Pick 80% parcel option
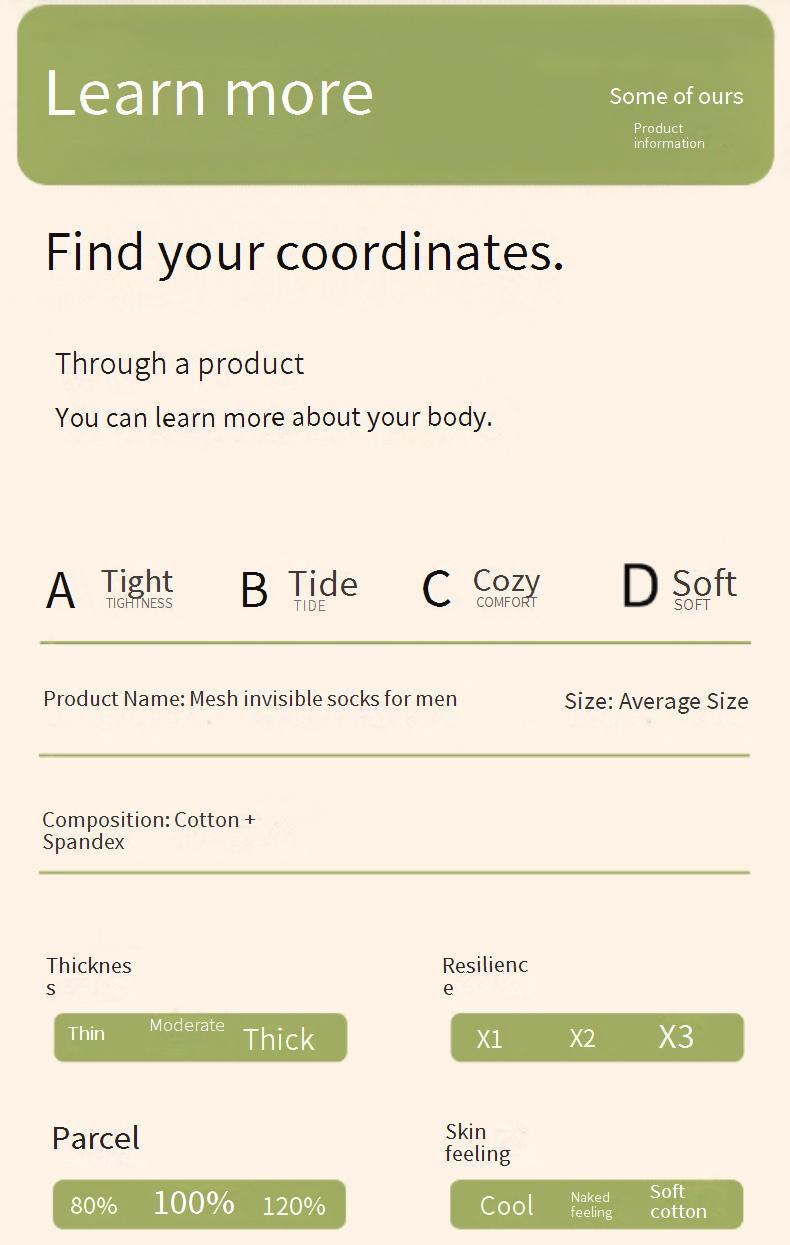790x1245 pixels. coord(94,1206)
